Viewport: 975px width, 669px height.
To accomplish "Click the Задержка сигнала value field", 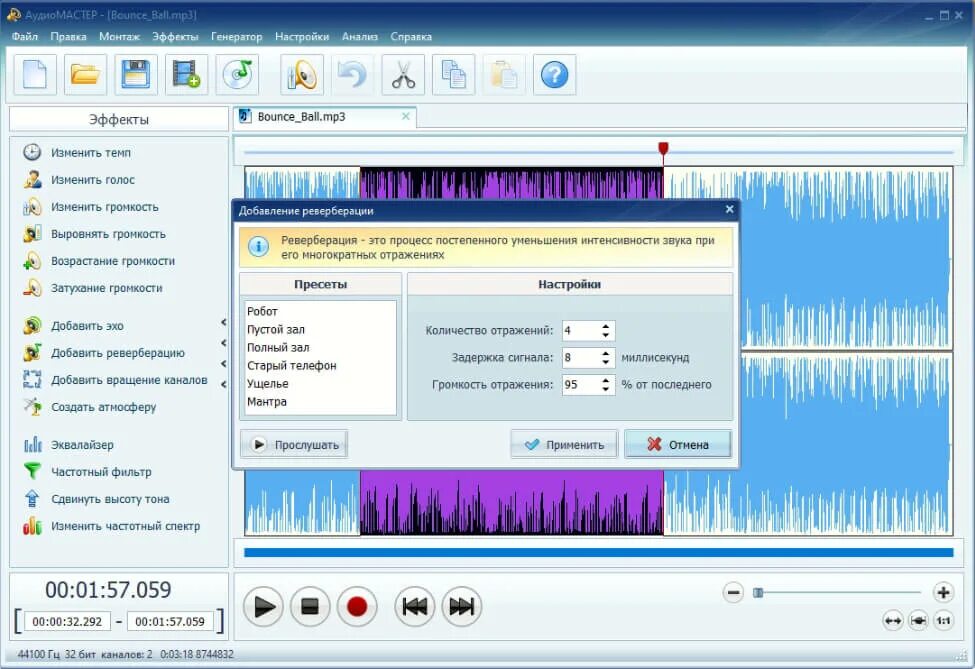I will [581, 358].
